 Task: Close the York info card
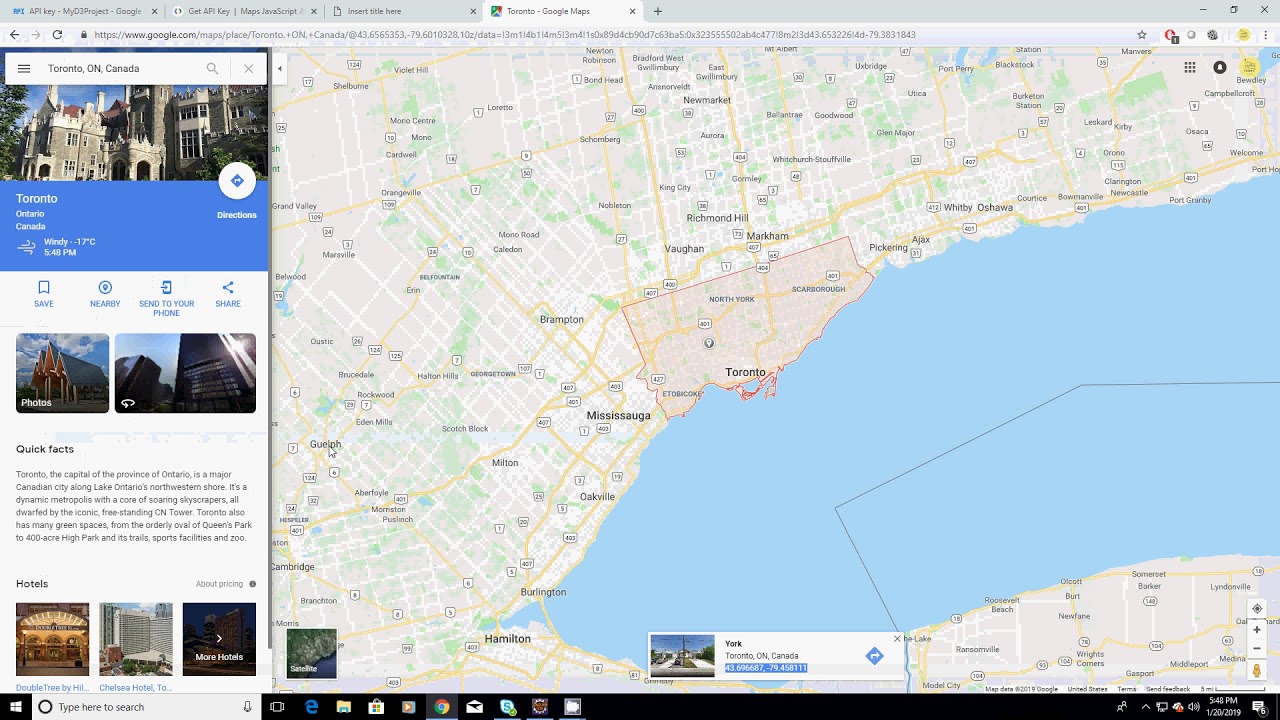(x=897, y=638)
